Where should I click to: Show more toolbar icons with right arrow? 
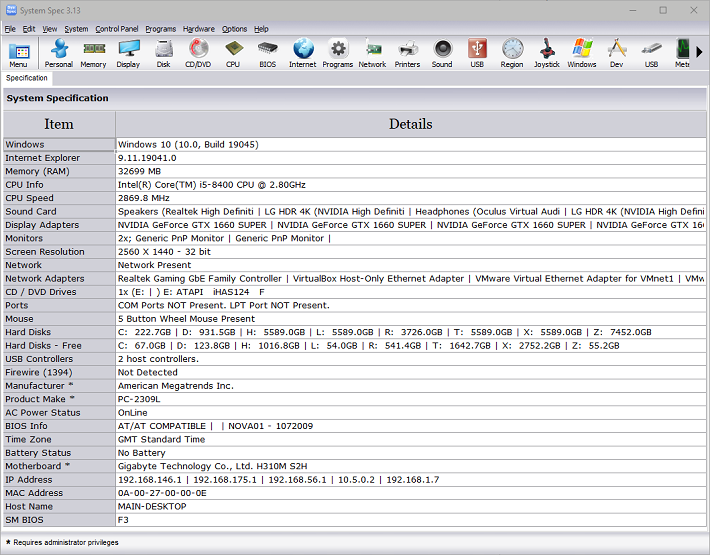click(x=700, y=52)
